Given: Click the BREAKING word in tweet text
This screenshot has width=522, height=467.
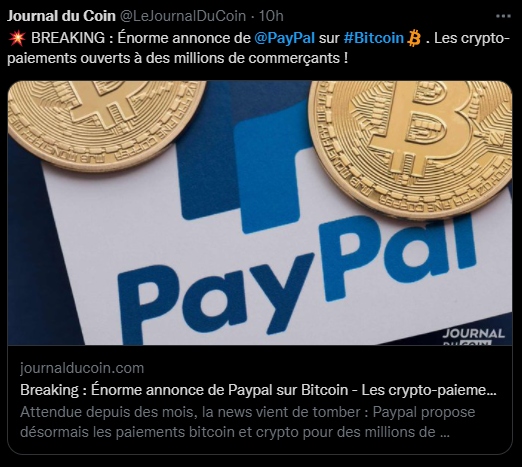Looking at the screenshot, I should [x=68, y=38].
